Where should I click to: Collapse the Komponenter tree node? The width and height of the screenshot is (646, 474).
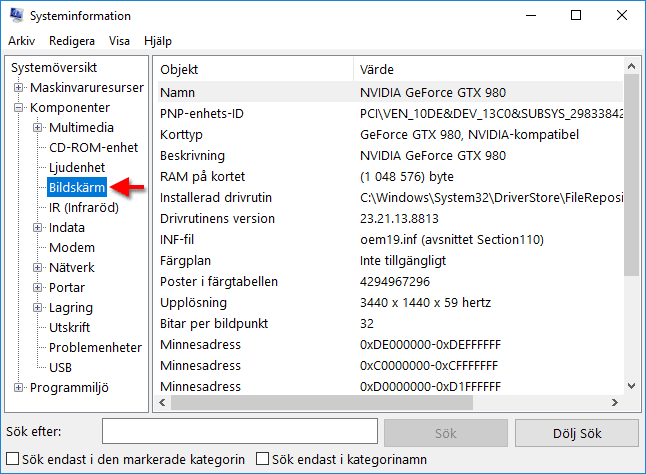[18, 107]
